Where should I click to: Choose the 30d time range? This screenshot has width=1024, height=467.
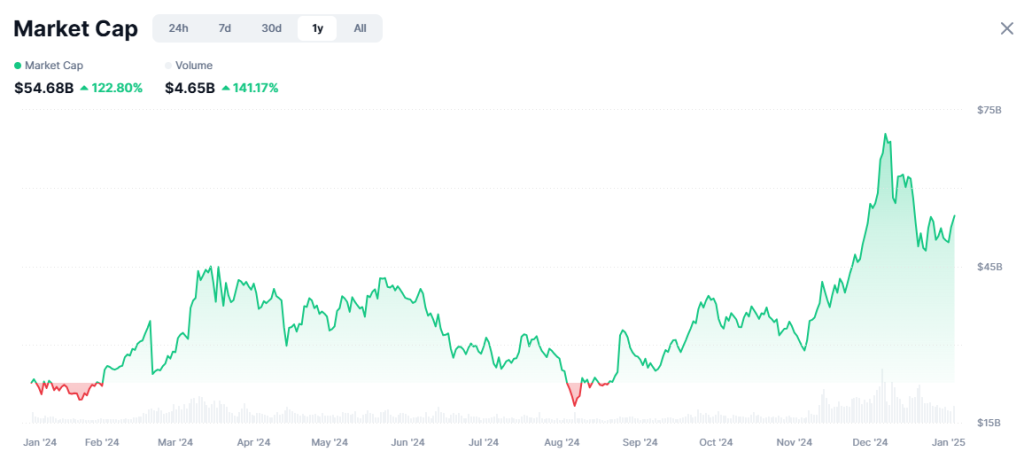[271, 29]
